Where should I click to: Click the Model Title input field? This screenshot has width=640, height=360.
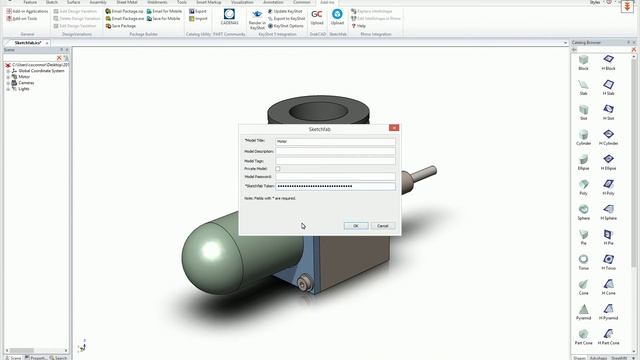point(336,142)
